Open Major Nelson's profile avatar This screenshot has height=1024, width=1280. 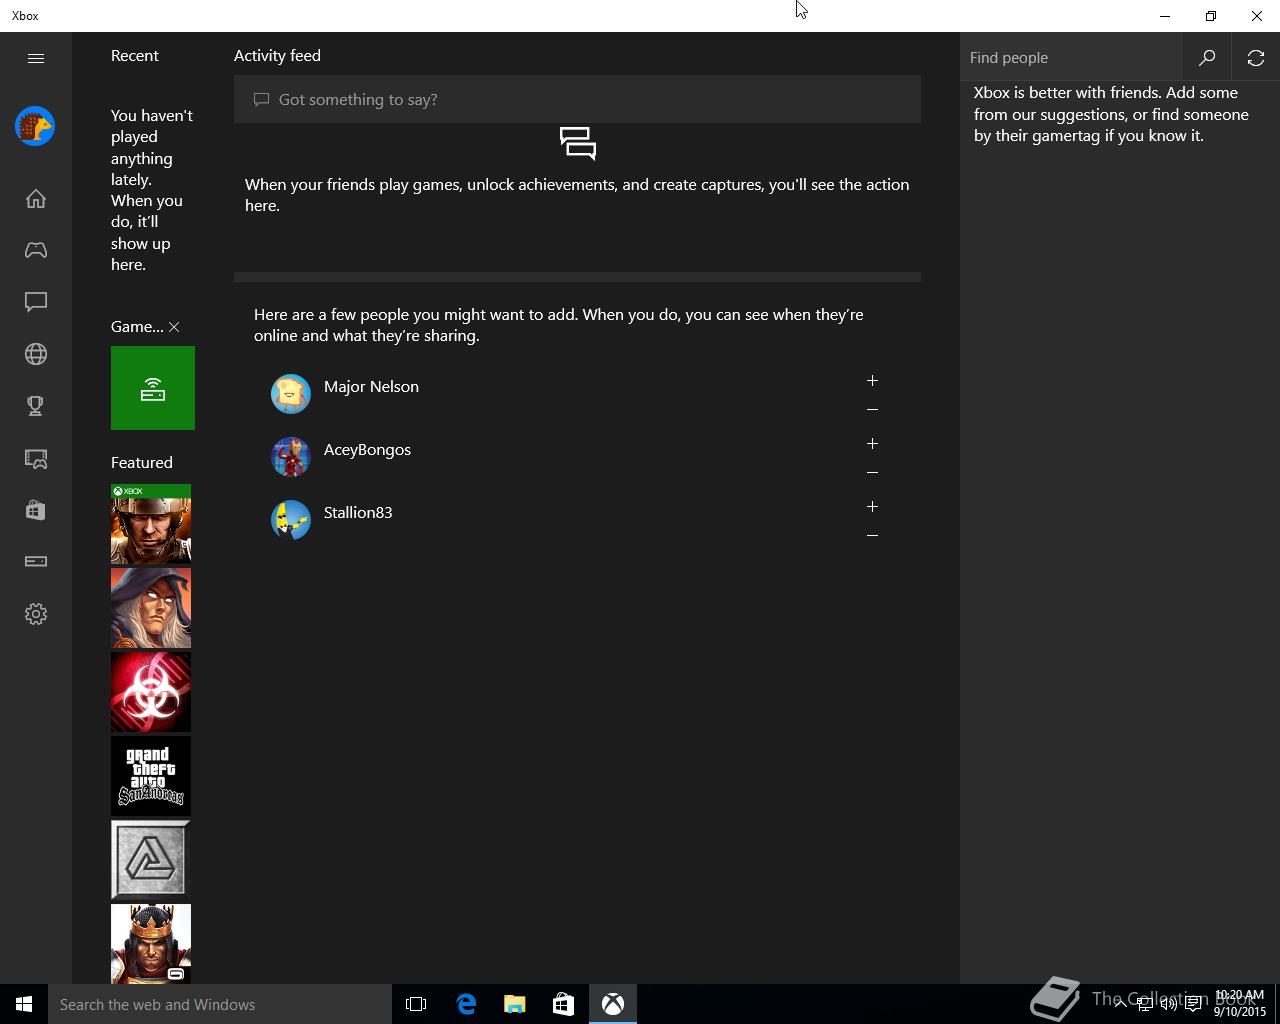tap(291, 394)
